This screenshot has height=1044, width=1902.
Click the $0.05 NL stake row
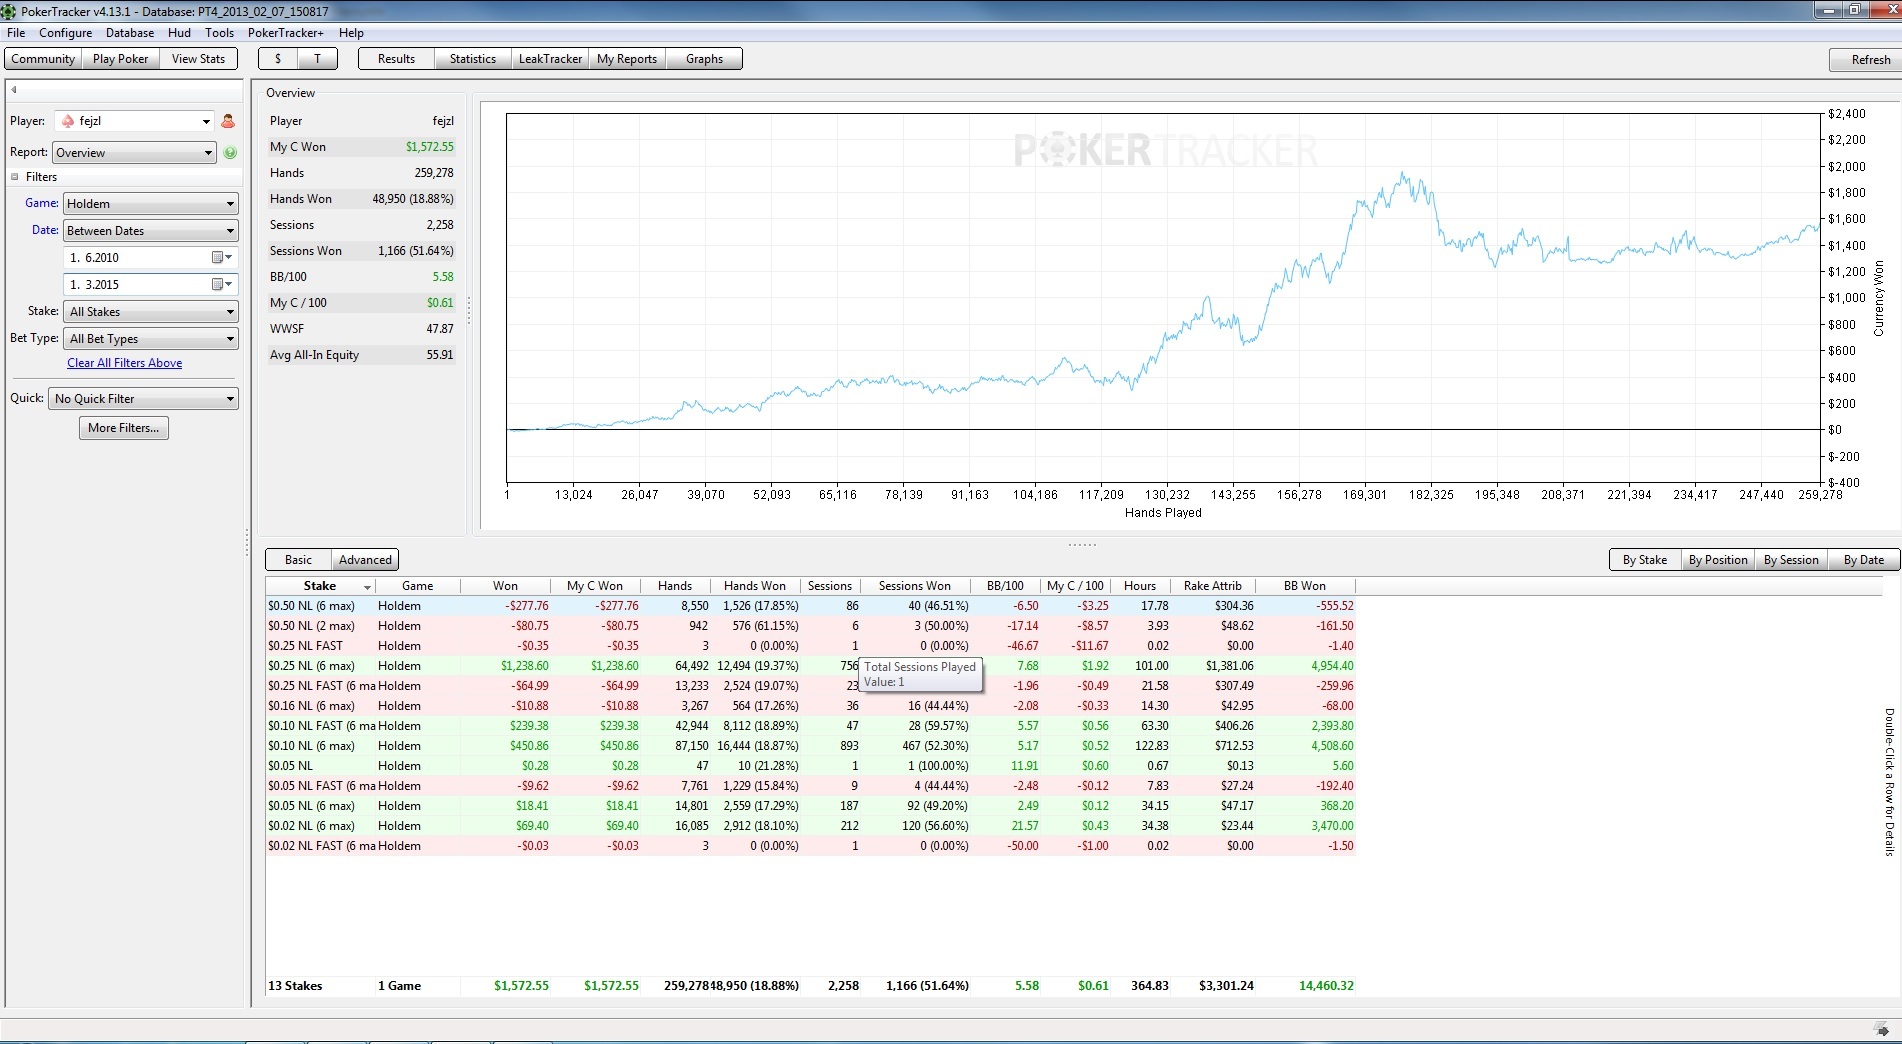coord(810,766)
